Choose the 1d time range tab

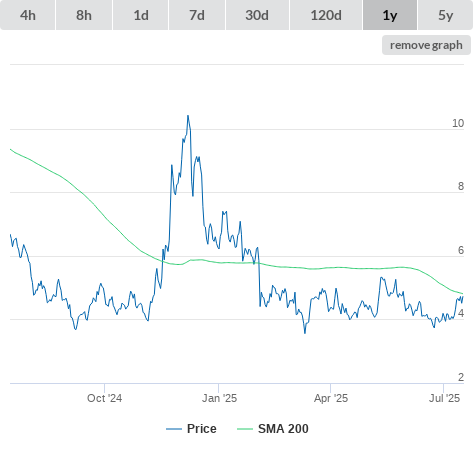tap(141, 15)
